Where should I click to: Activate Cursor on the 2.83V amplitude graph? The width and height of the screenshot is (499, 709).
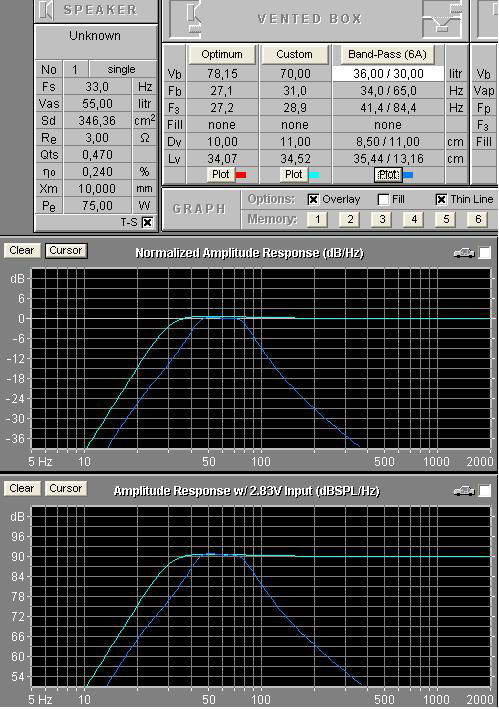click(x=66, y=488)
